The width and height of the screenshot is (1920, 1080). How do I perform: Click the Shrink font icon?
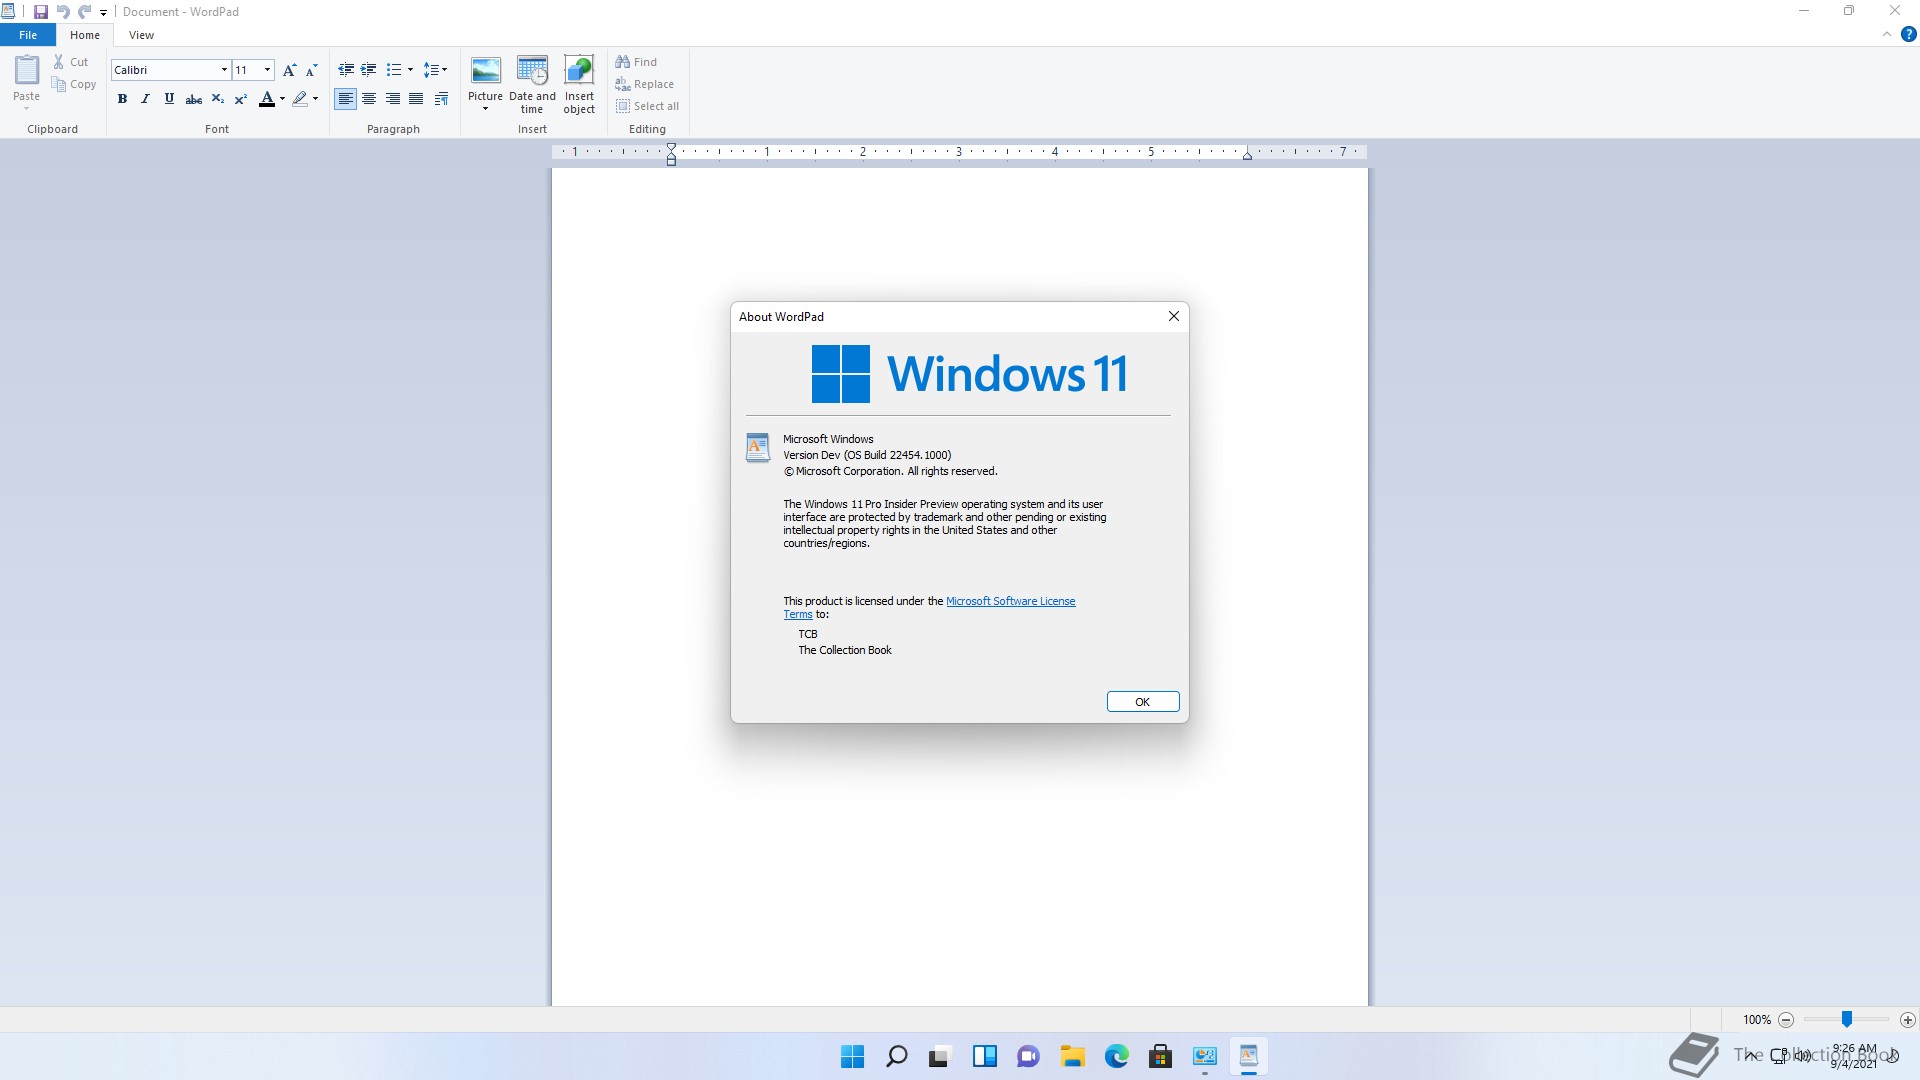(x=311, y=70)
